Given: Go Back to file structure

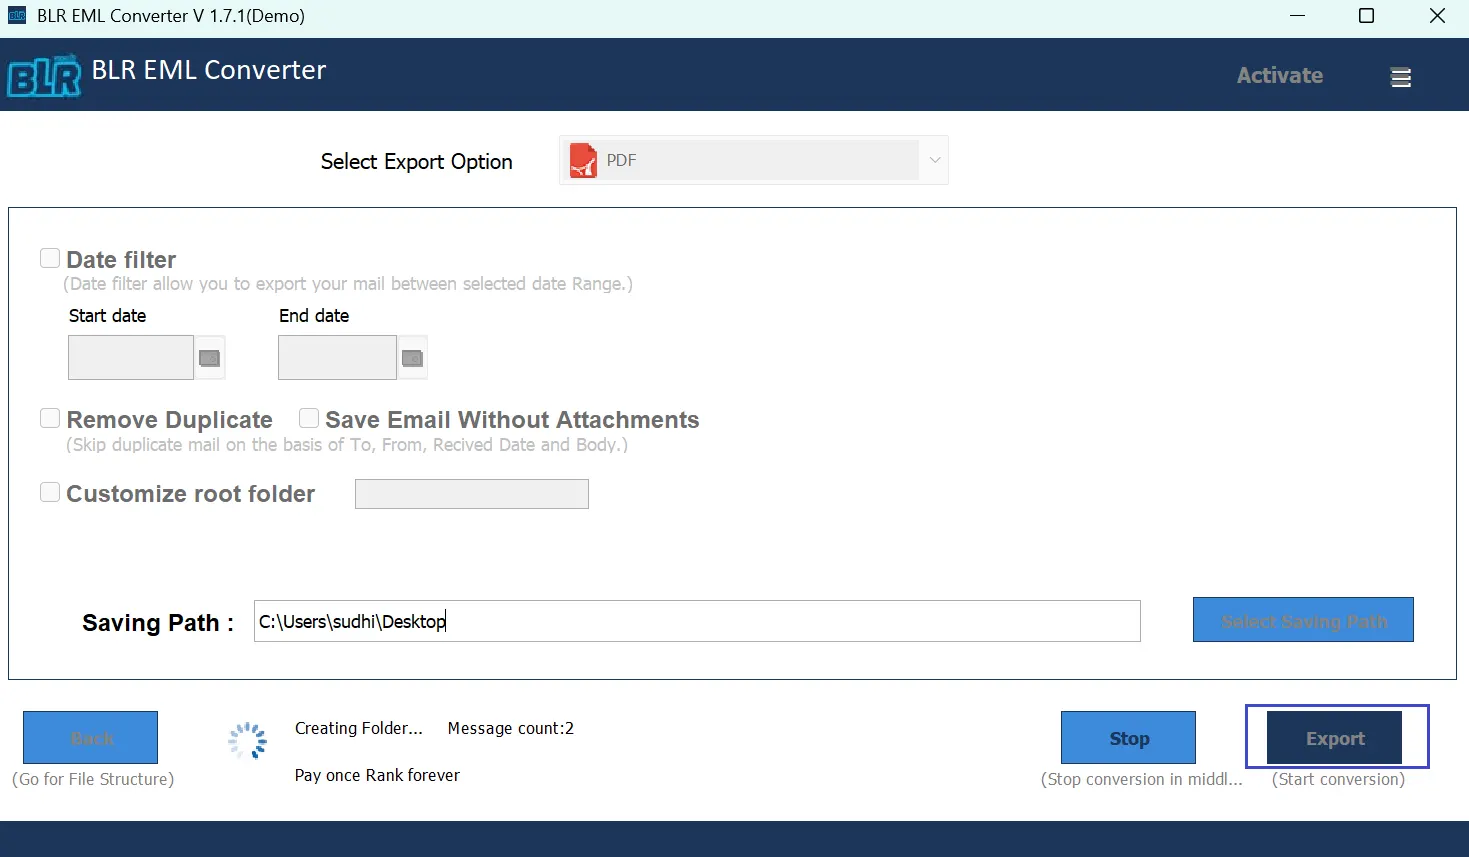Looking at the screenshot, I should [x=91, y=738].
